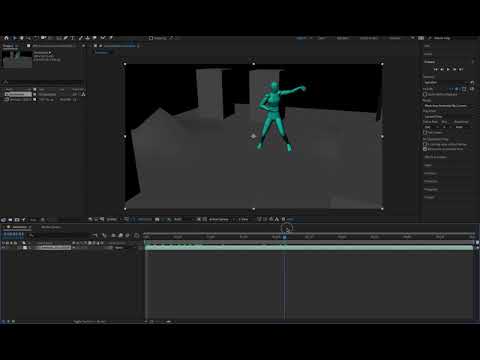Select the Pen tool
The image size is (480, 360).
(65, 38)
